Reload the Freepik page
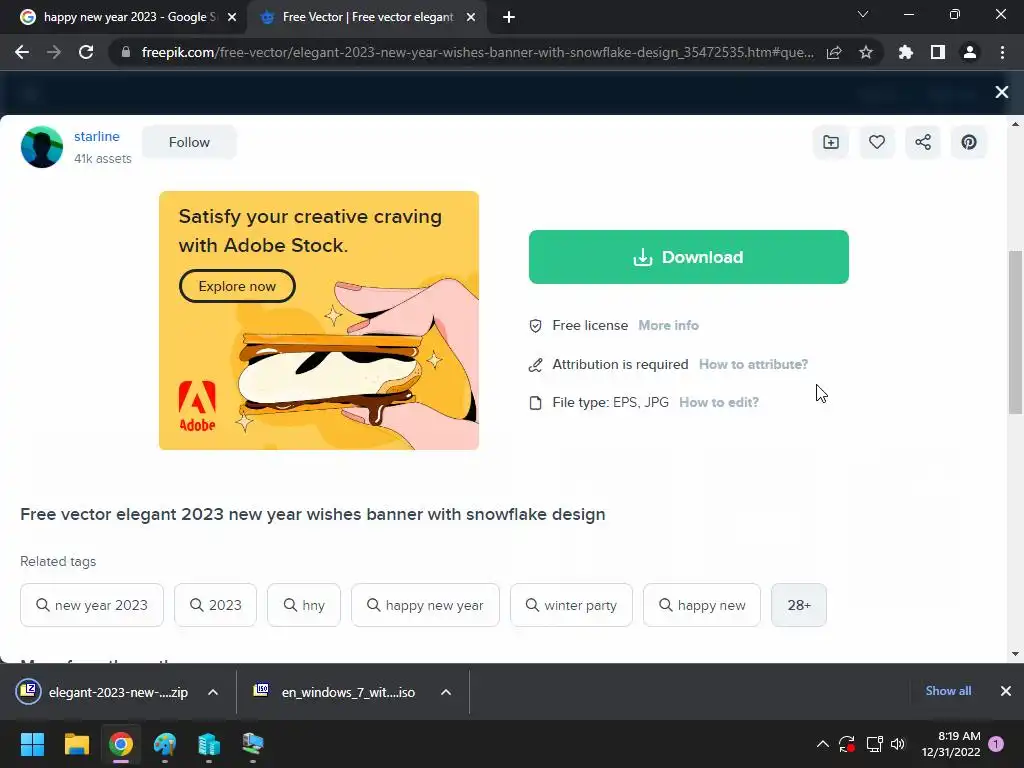Image resolution: width=1024 pixels, height=768 pixels. click(x=86, y=52)
